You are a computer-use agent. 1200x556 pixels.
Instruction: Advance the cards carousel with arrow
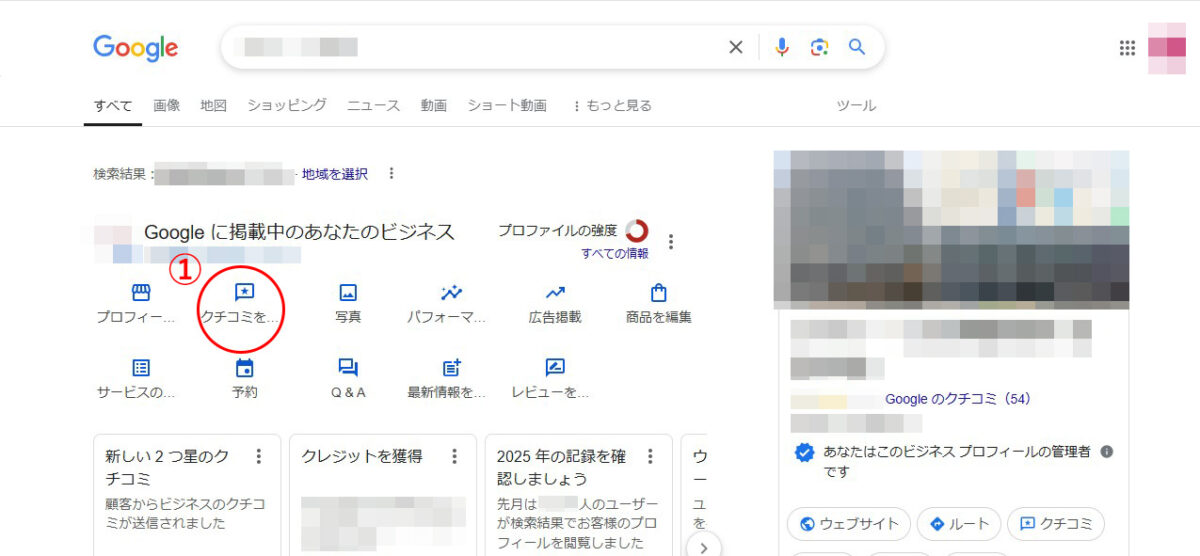(x=703, y=546)
